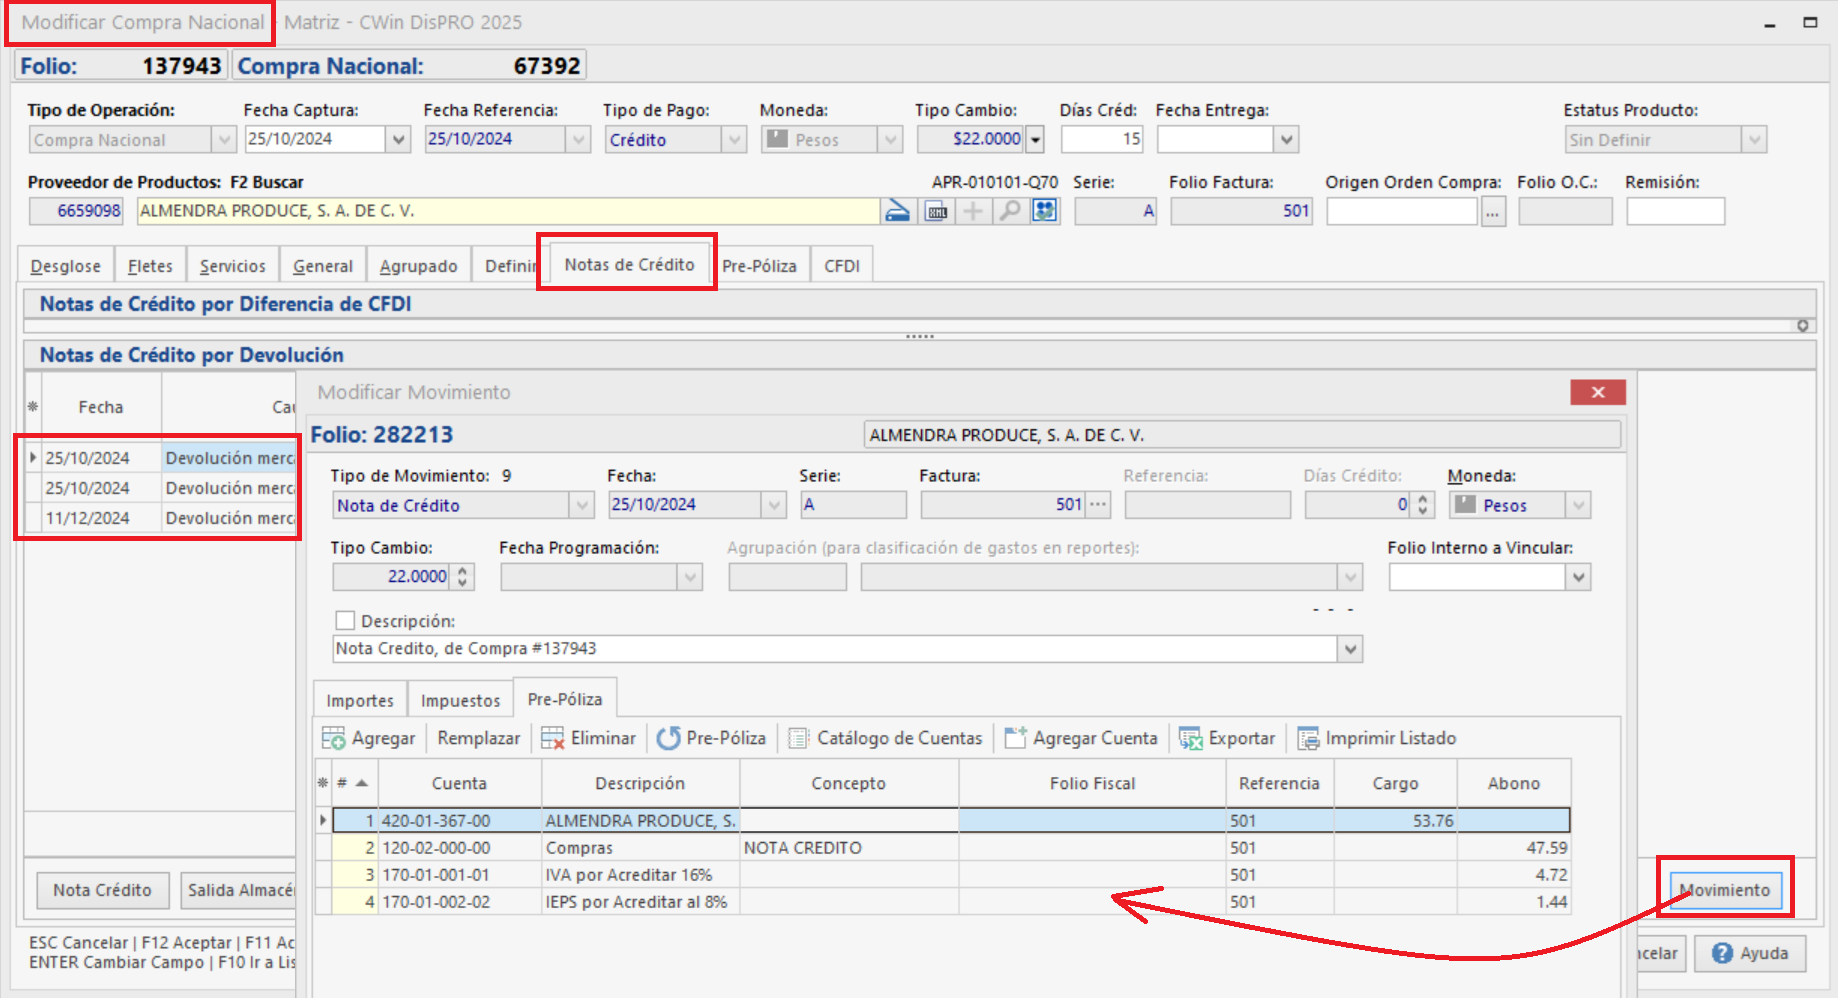Click the Nota Crédito button
The width and height of the screenshot is (1838, 998).
pyautogui.click(x=102, y=890)
